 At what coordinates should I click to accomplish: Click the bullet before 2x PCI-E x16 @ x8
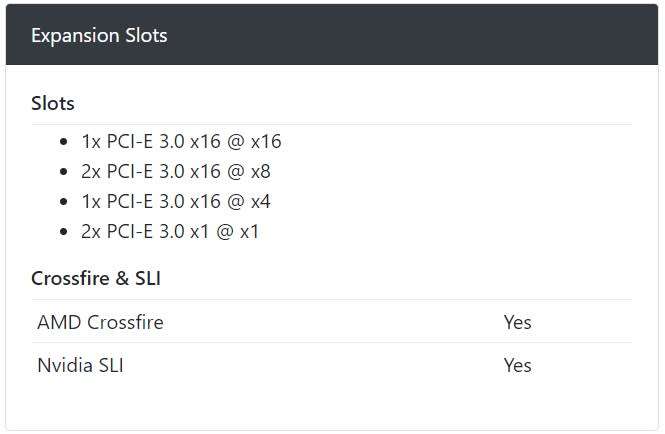[x=64, y=172]
